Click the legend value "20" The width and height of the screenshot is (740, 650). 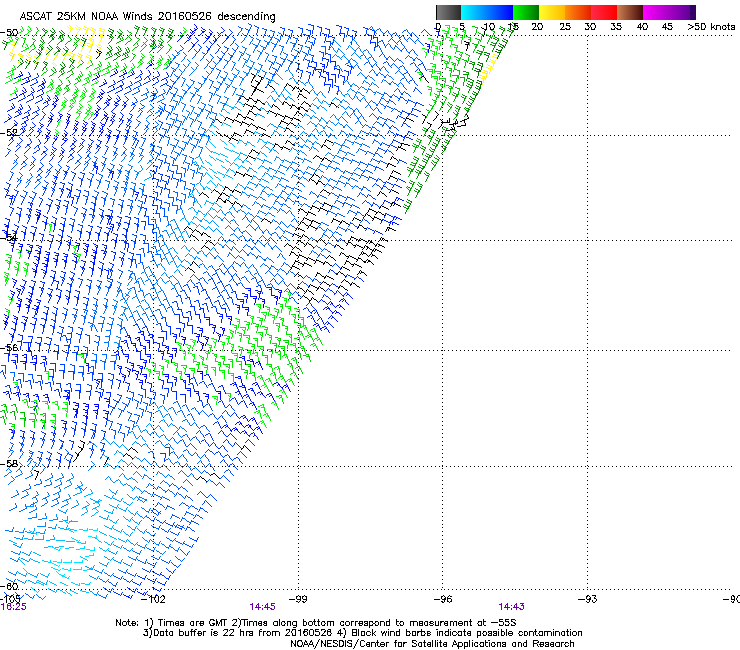(x=537, y=27)
